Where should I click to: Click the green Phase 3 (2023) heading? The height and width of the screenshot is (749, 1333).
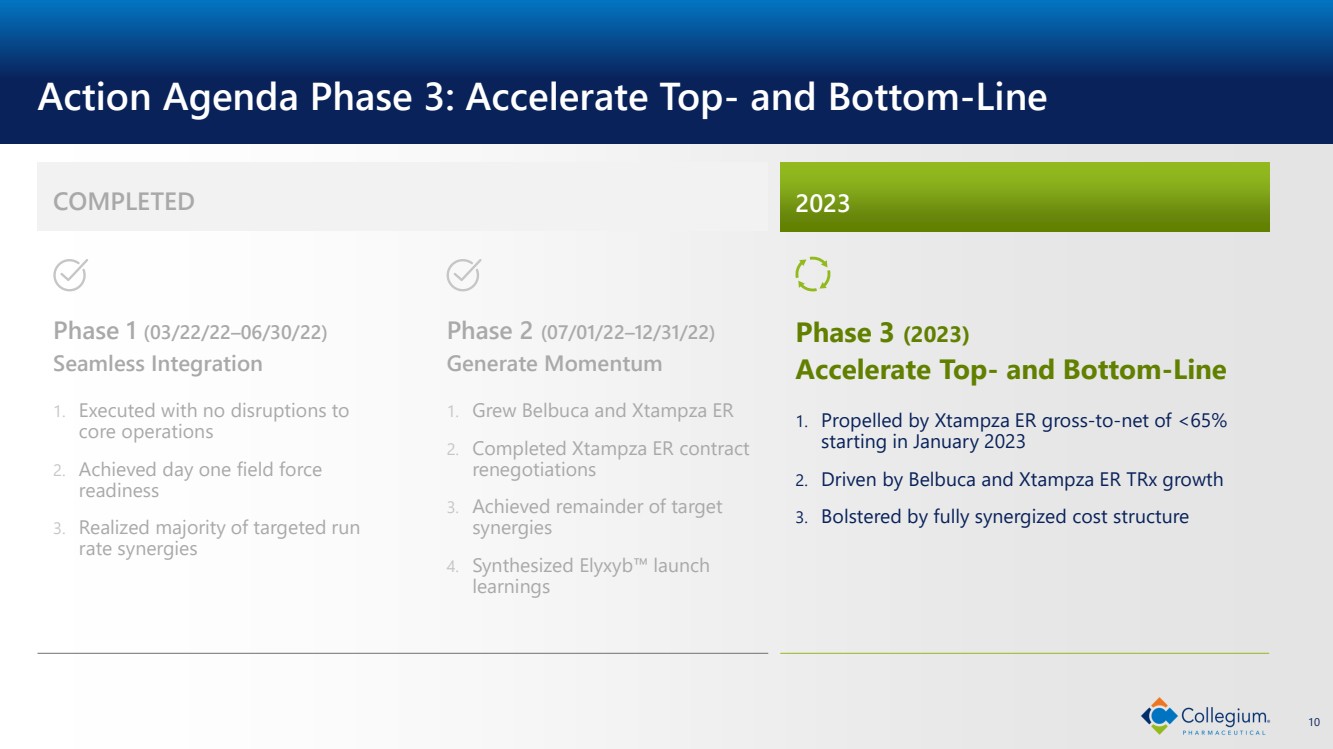(x=882, y=333)
